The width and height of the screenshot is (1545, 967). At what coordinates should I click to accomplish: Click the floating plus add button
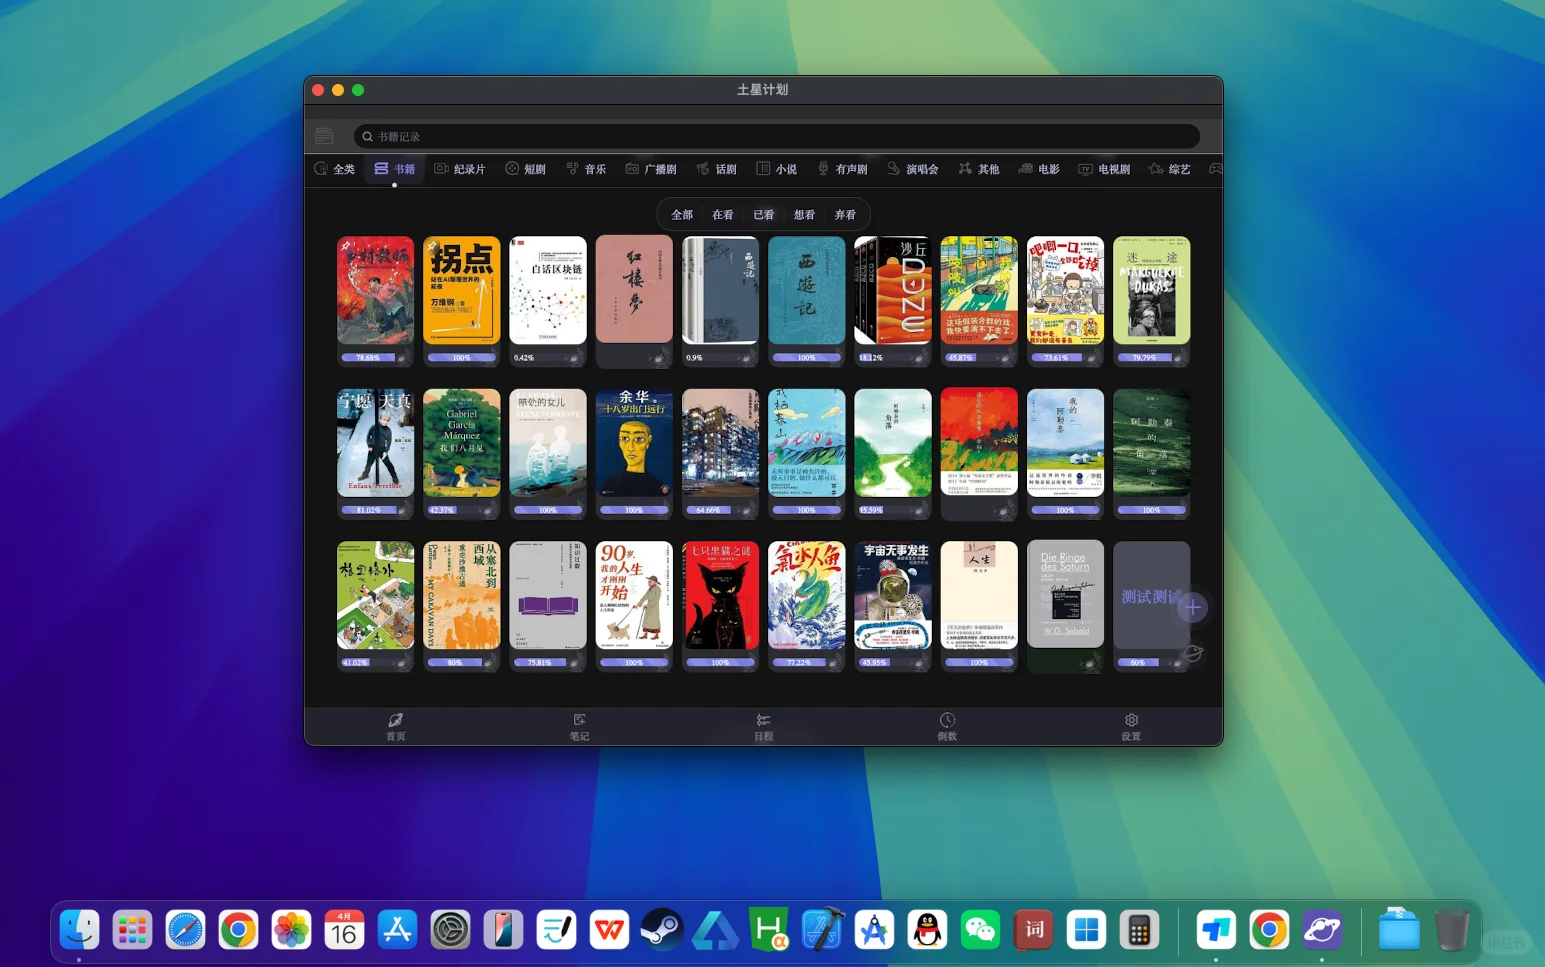click(x=1192, y=607)
